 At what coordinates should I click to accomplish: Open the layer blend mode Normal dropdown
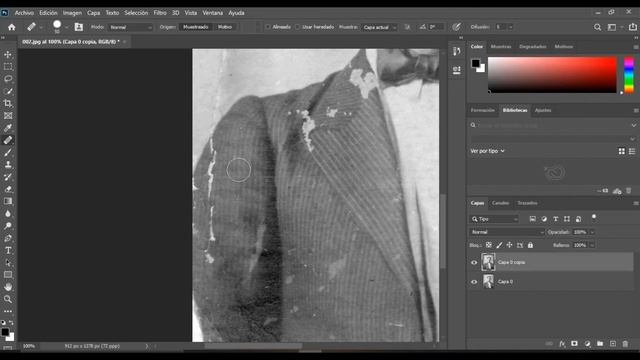[507, 232]
